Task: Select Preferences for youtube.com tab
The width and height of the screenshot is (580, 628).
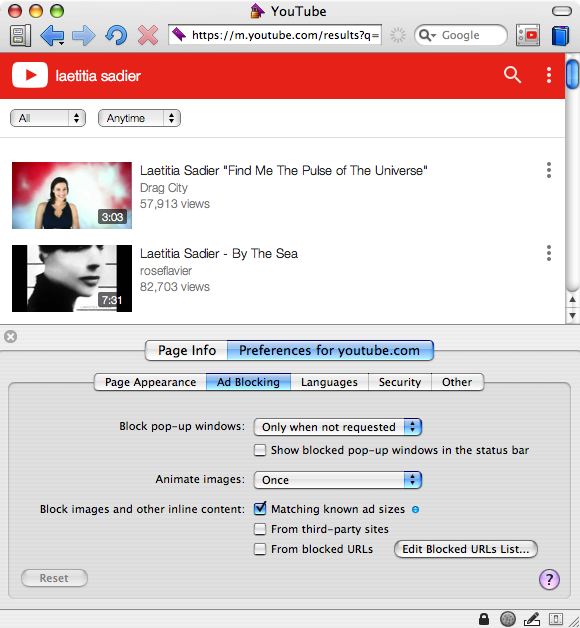Action: pyautogui.click(x=330, y=350)
